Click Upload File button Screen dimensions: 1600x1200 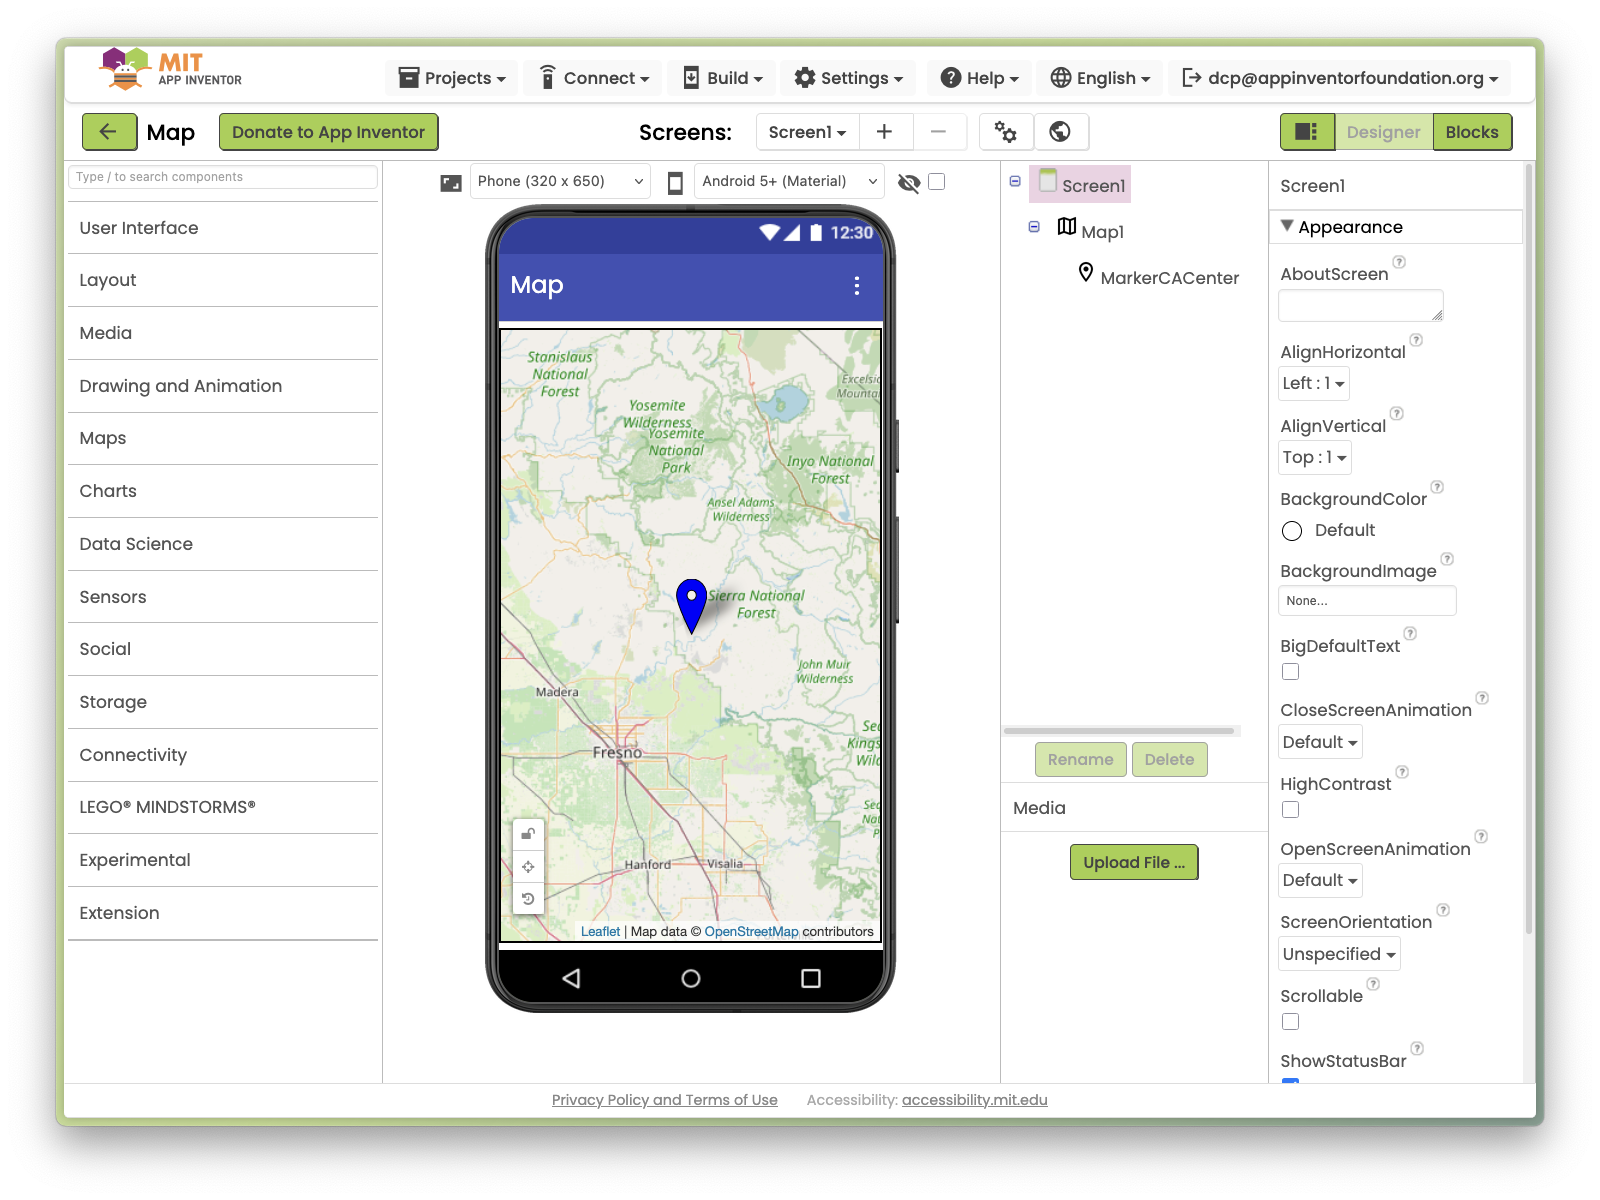tap(1134, 862)
